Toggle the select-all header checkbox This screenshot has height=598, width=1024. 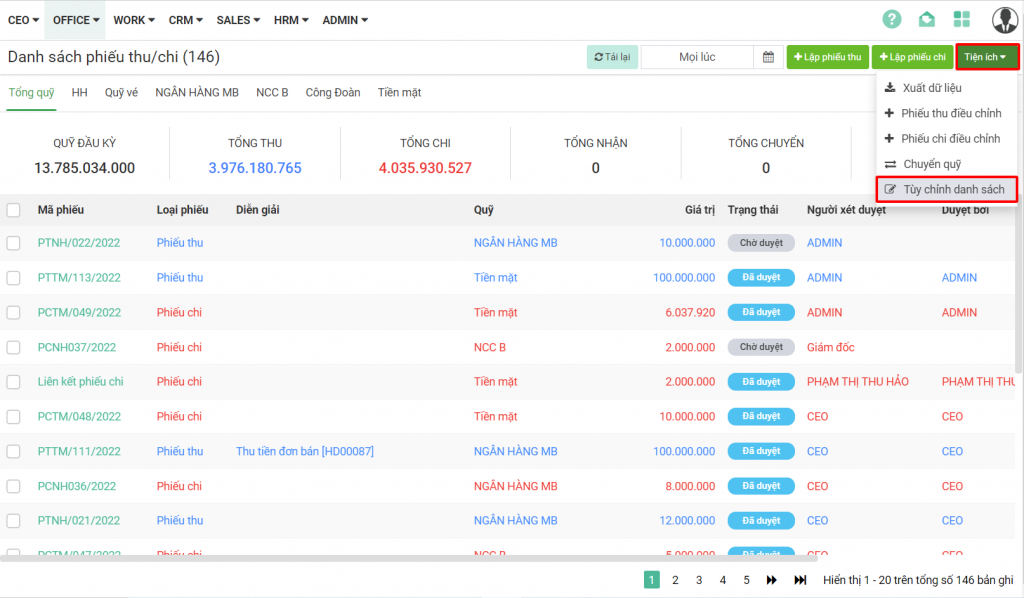coord(14,210)
